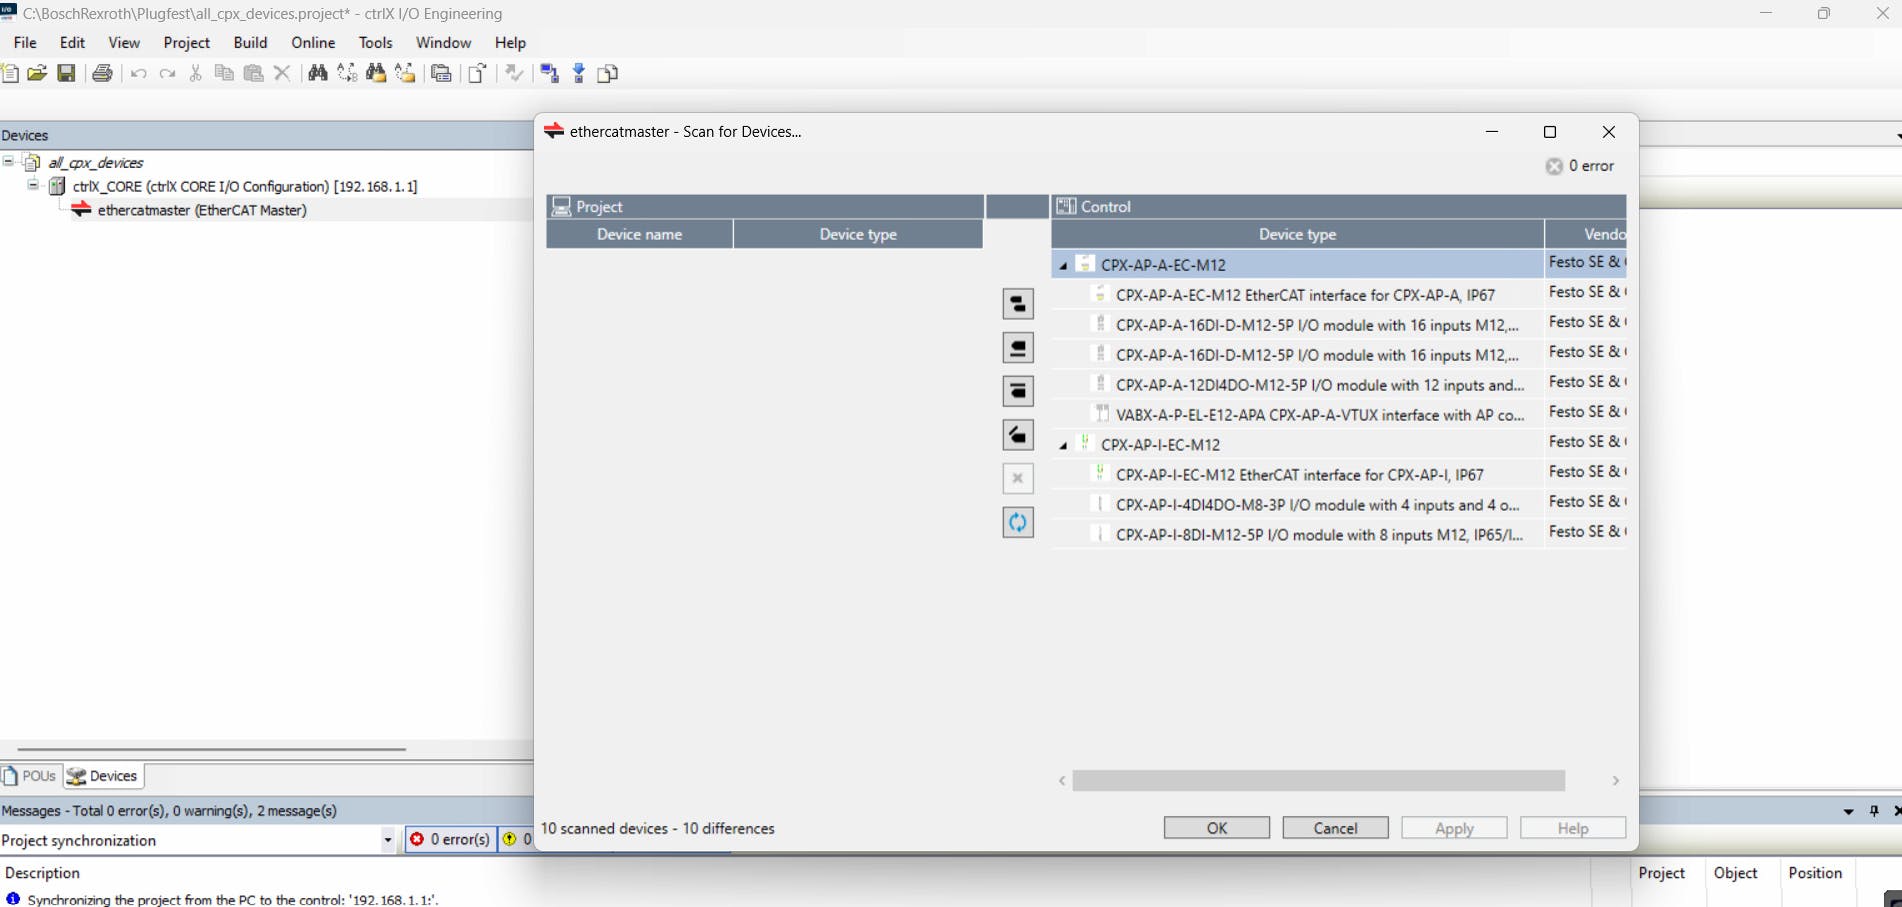Screen dimensions: 1902x907
Task: Click the horizontal scrollbar in the Control list
Action: (x=1318, y=781)
